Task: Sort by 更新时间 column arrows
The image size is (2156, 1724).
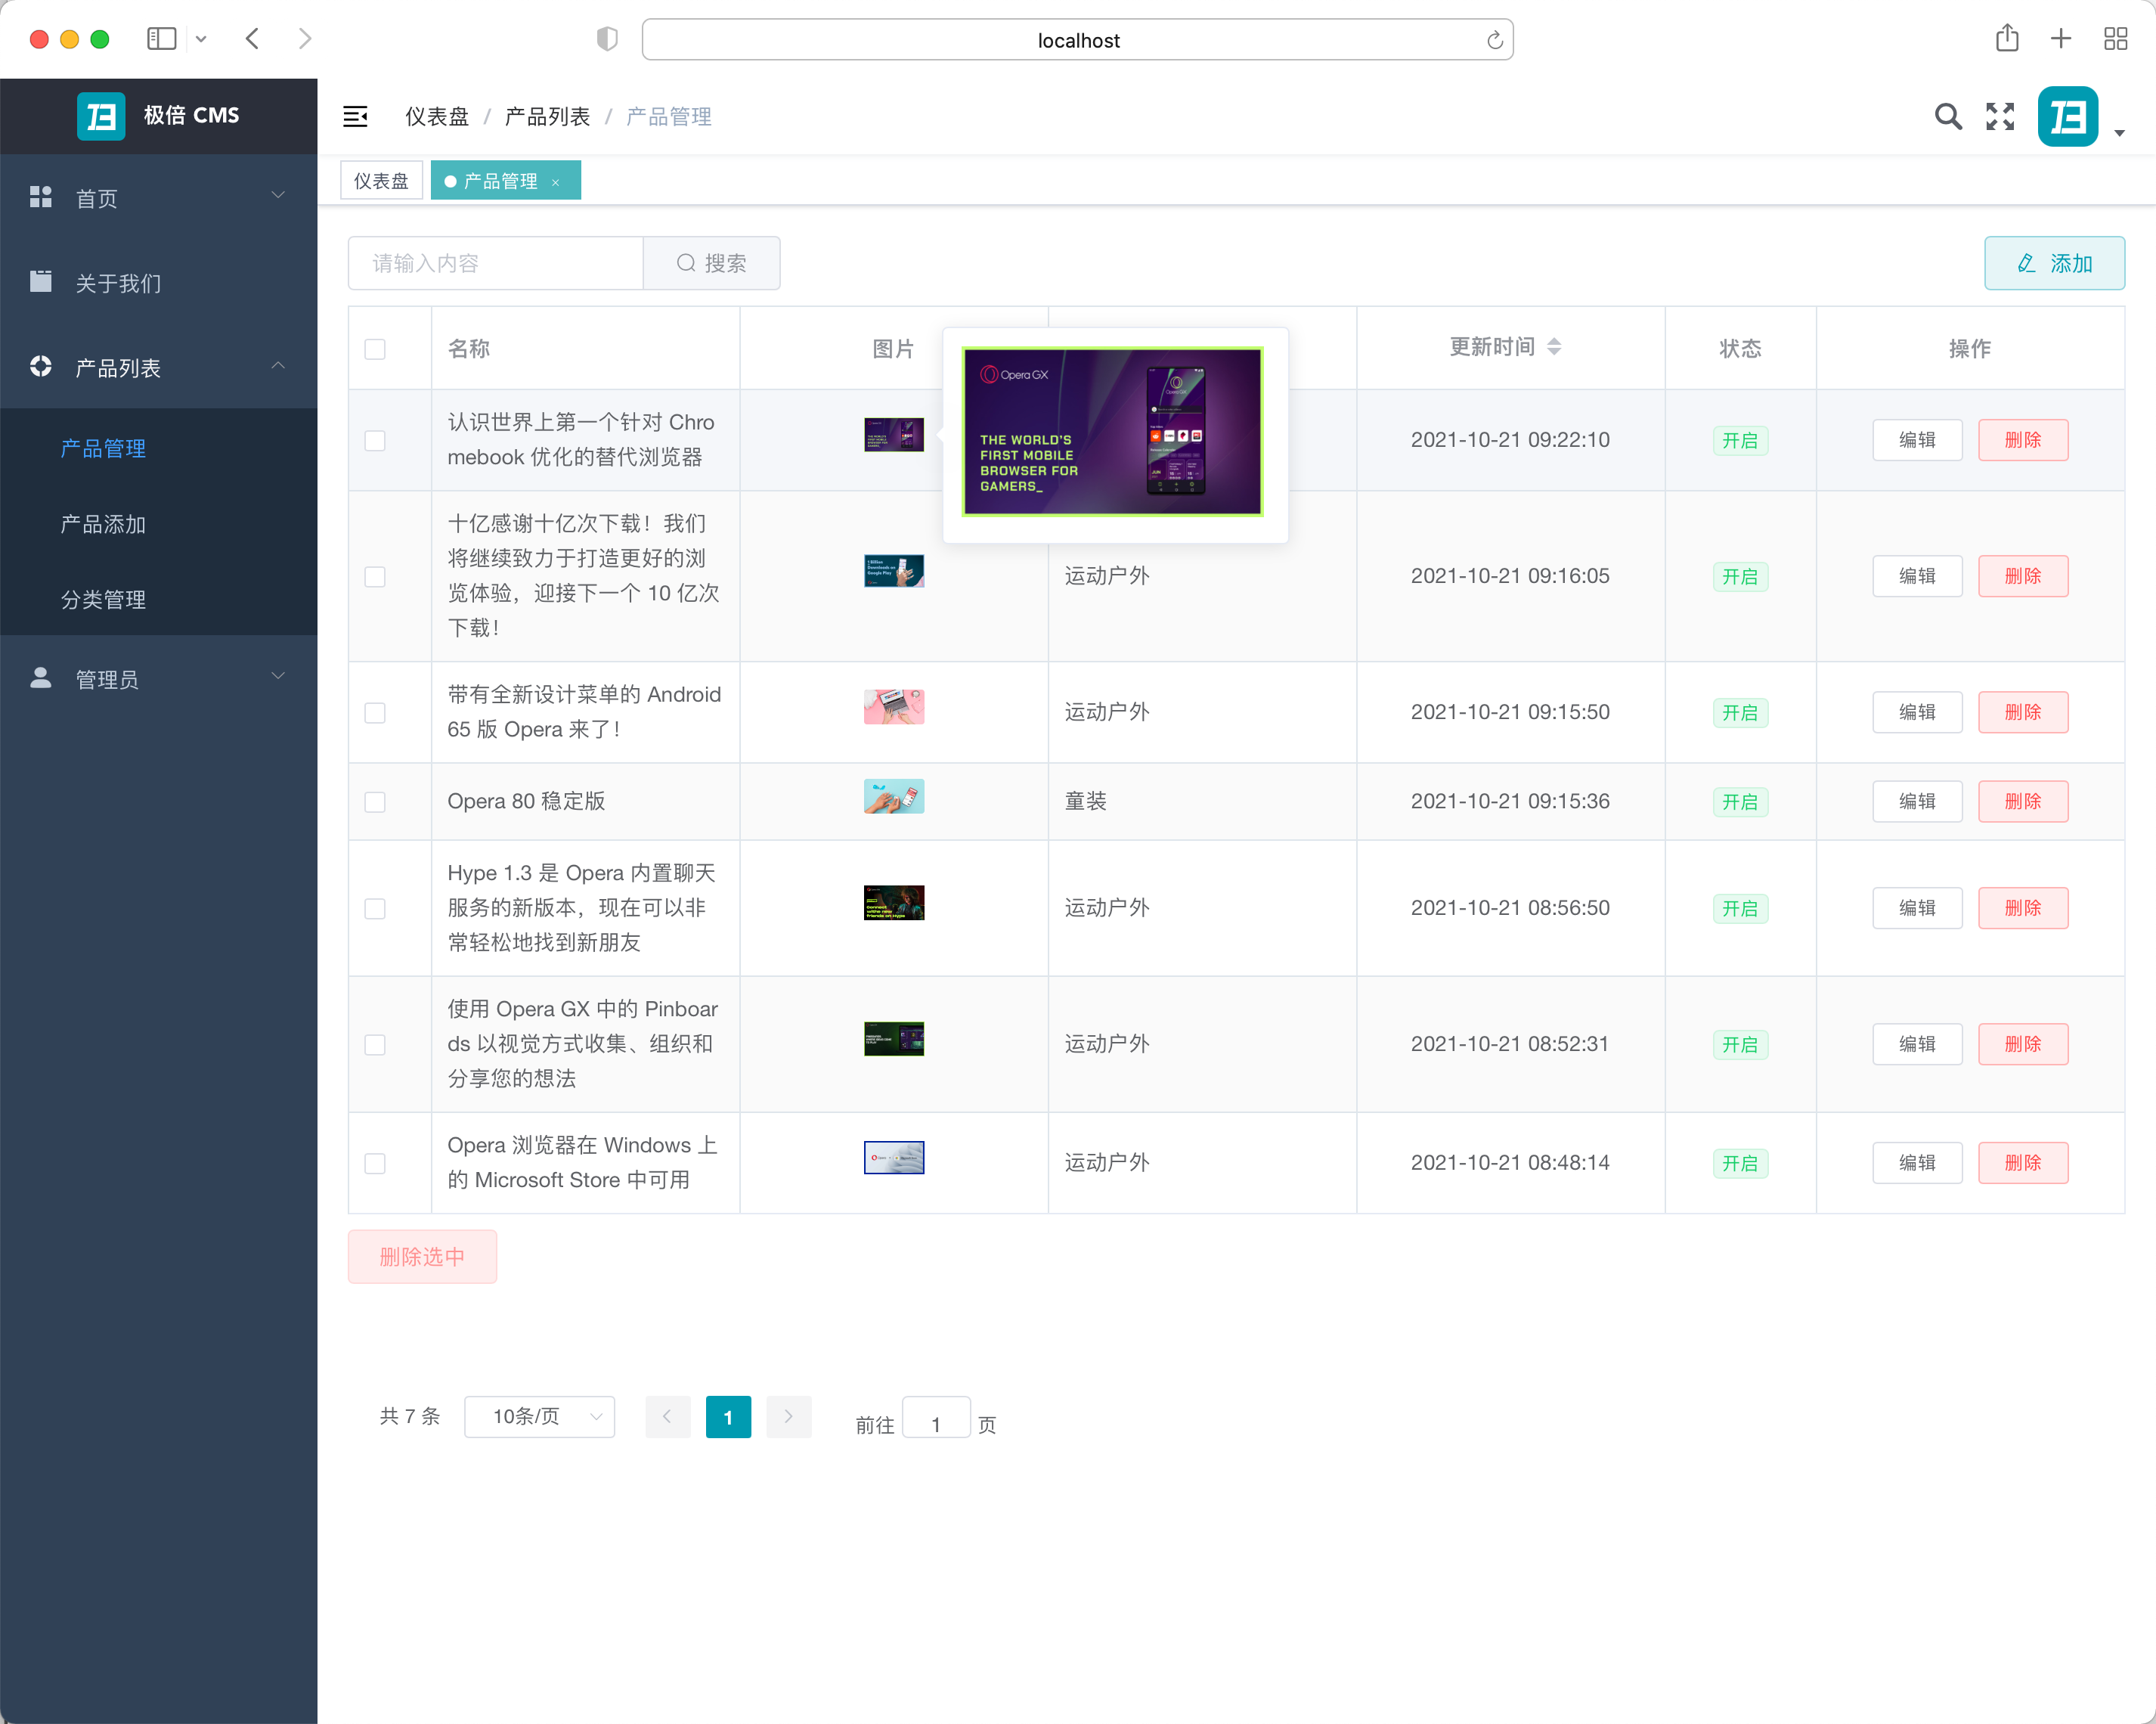Action: coord(1553,347)
